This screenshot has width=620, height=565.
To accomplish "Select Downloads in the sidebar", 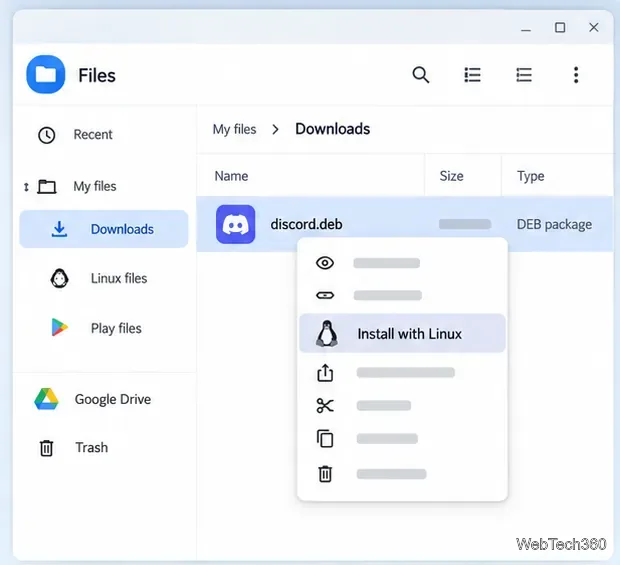I will pos(104,229).
